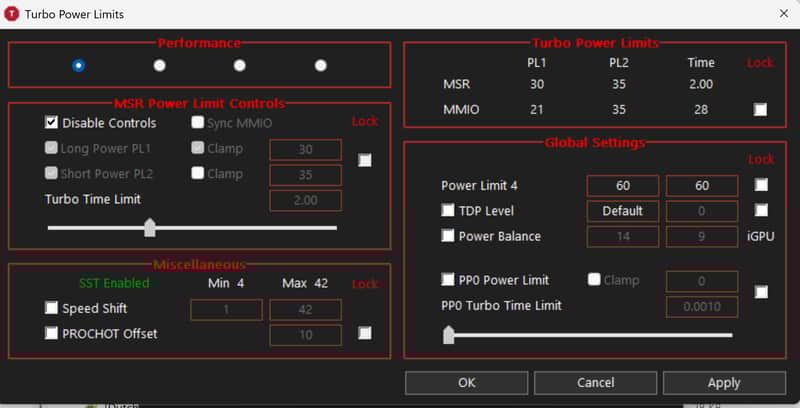Viewport: 800px width, 408px height.
Task: Click the Long Power PL1 value field
Action: pos(306,149)
